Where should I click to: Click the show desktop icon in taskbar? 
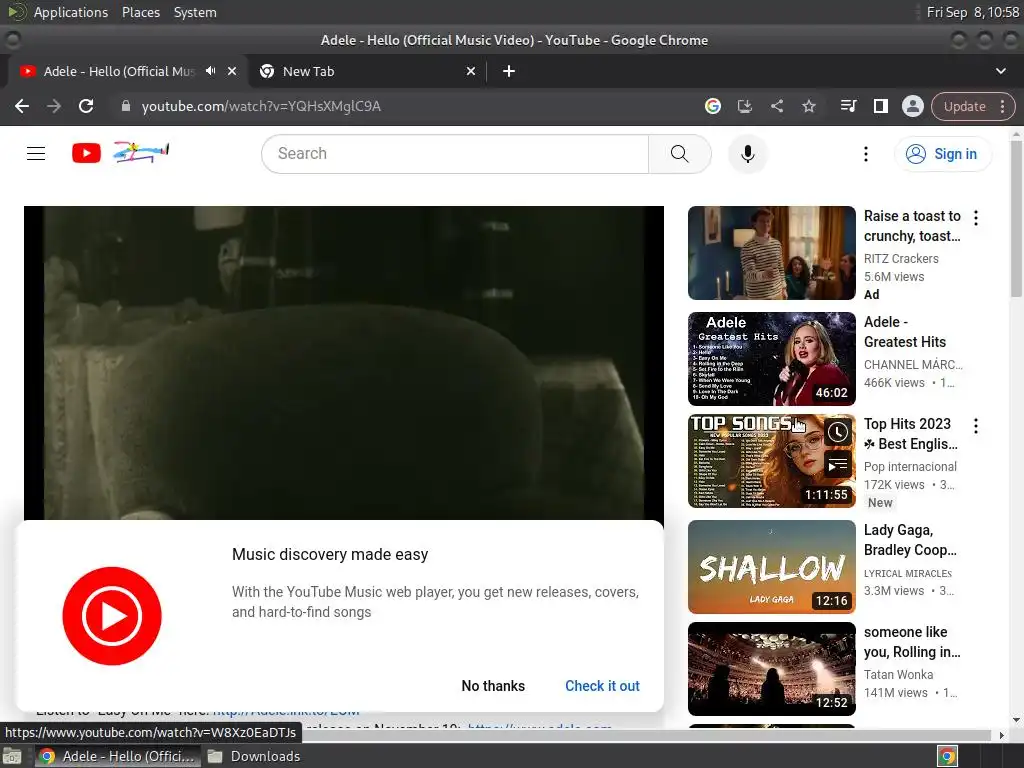click(x=12, y=757)
